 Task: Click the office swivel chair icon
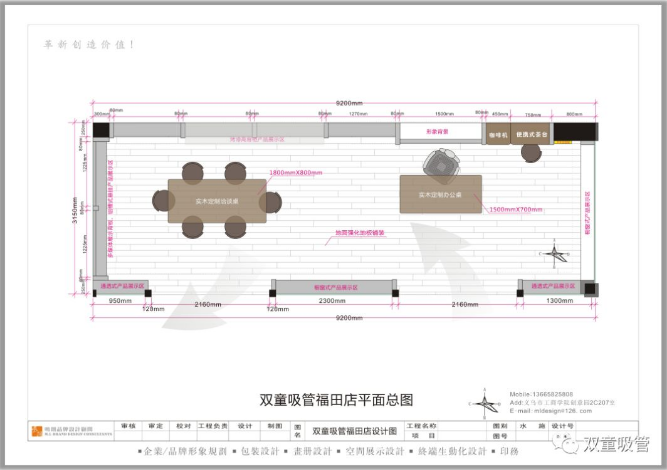(441, 161)
